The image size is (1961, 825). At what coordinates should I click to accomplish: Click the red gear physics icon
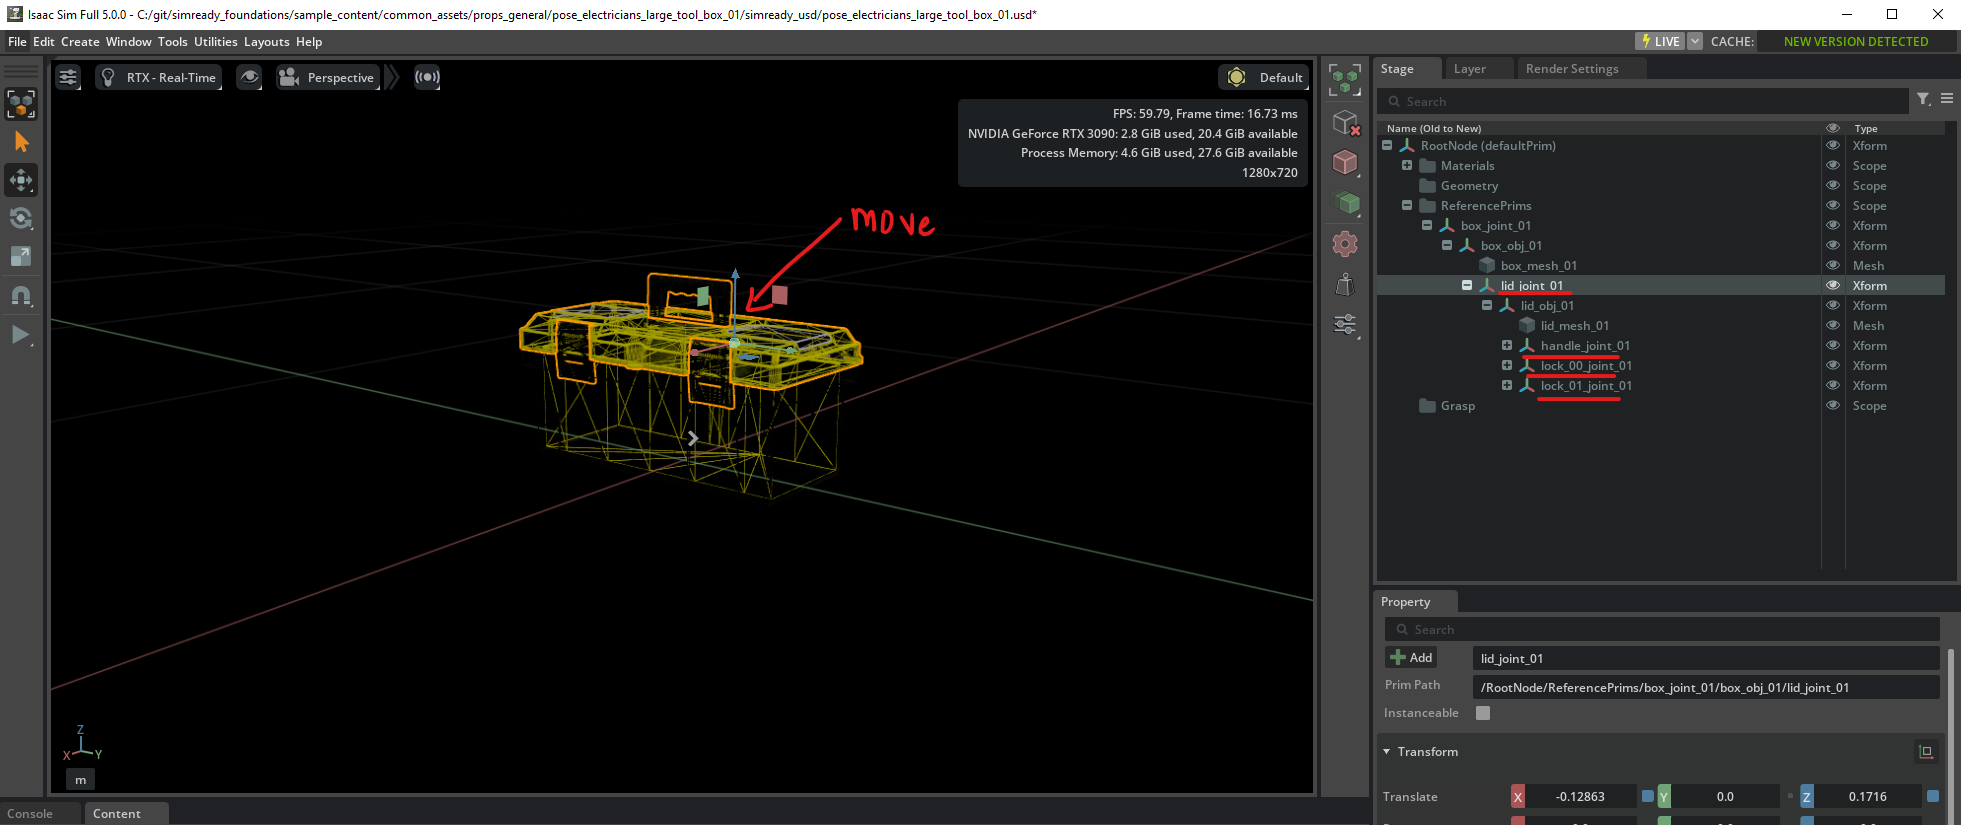click(1345, 244)
